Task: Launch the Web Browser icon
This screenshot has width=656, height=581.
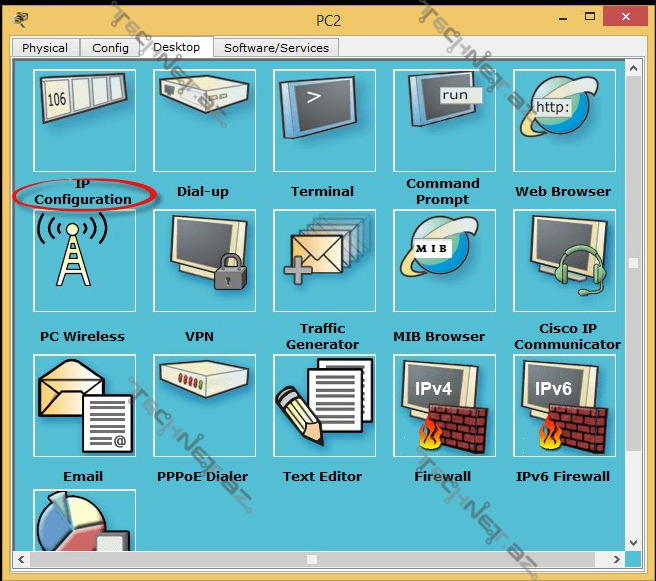Action: point(564,120)
